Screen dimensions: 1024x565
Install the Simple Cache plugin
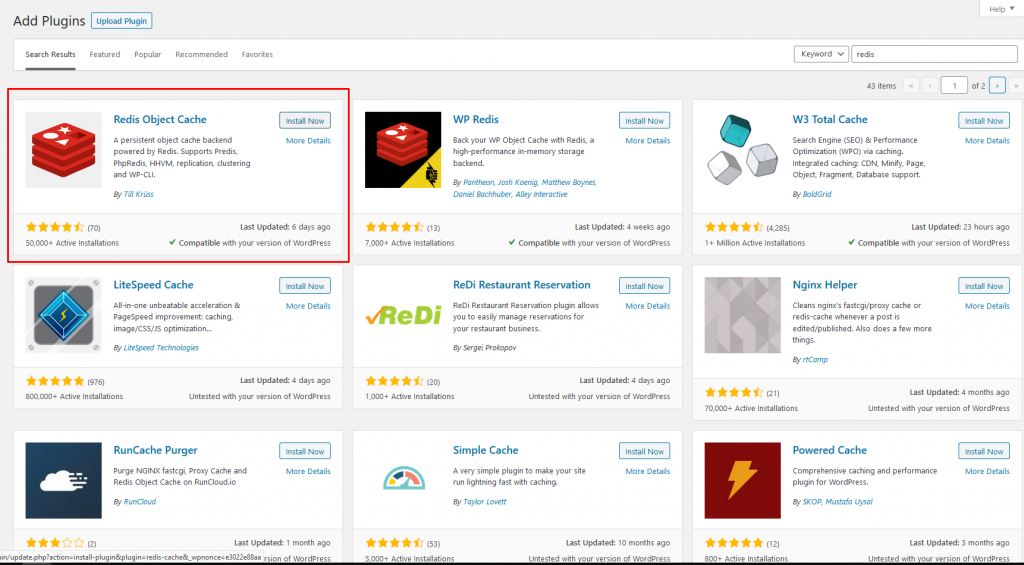coord(645,451)
